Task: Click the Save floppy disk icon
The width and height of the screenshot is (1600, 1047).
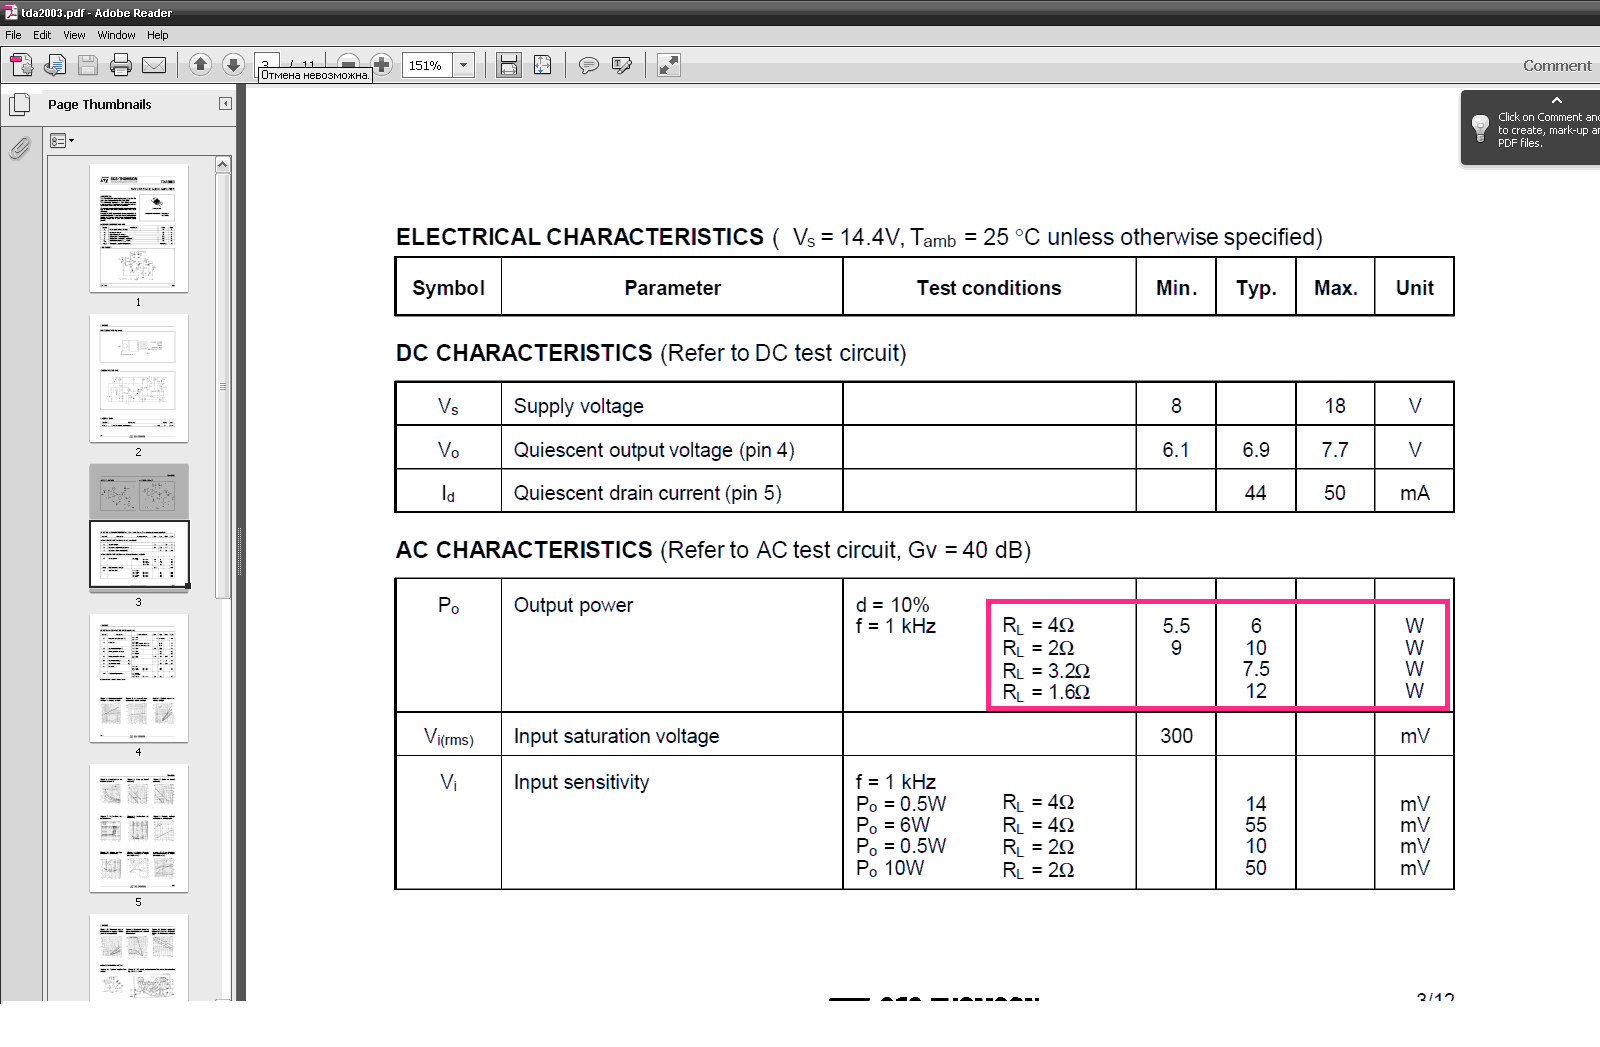Action: point(88,66)
